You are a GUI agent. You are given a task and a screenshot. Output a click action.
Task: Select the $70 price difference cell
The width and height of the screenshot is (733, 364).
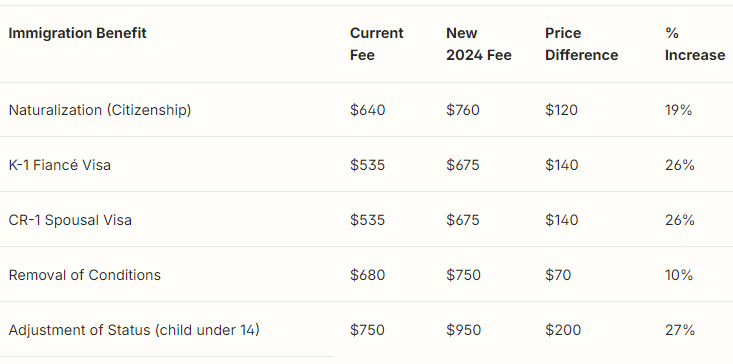coord(558,275)
